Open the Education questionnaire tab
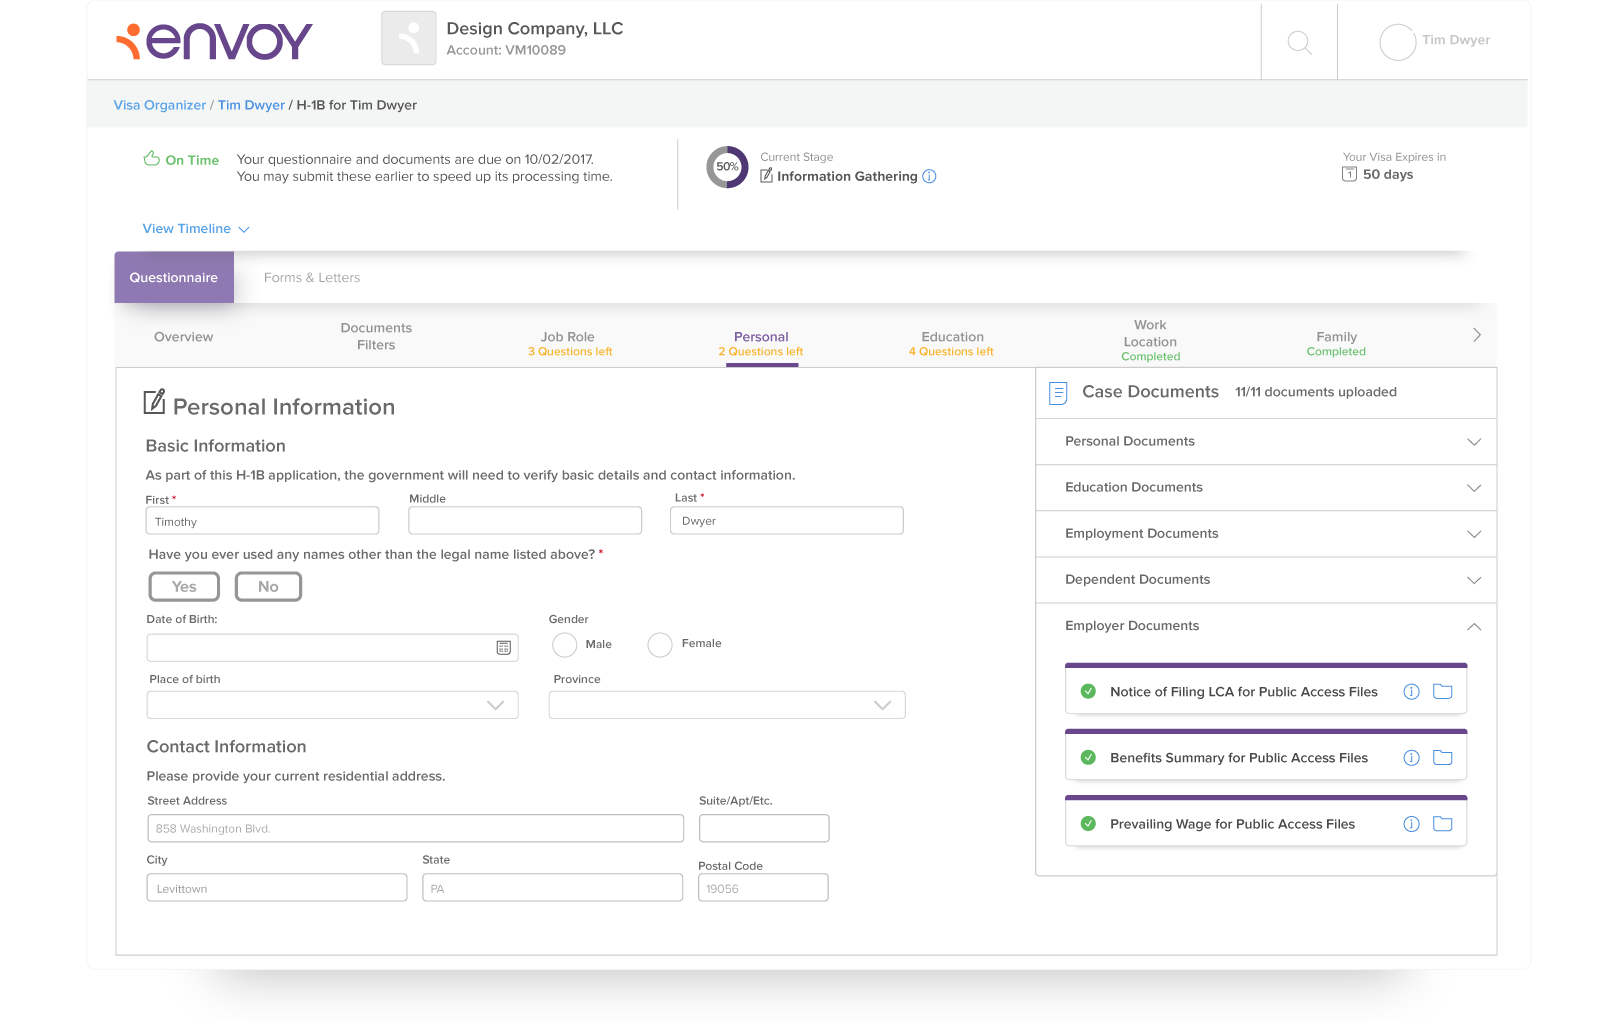Image resolution: width=1604 pixels, height=1022 pixels. (x=952, y=343)
